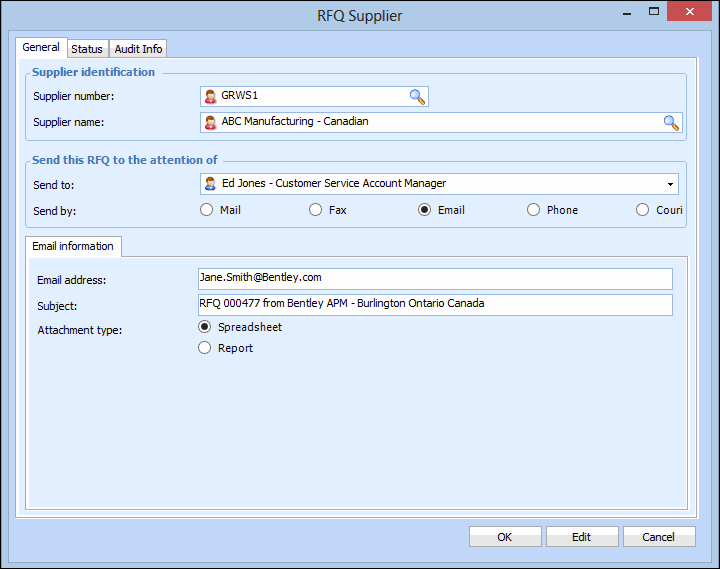The width and height of the screenshot is (720, 569).
Task: Switch to the Status tab
Action: [x=87, y=49]
